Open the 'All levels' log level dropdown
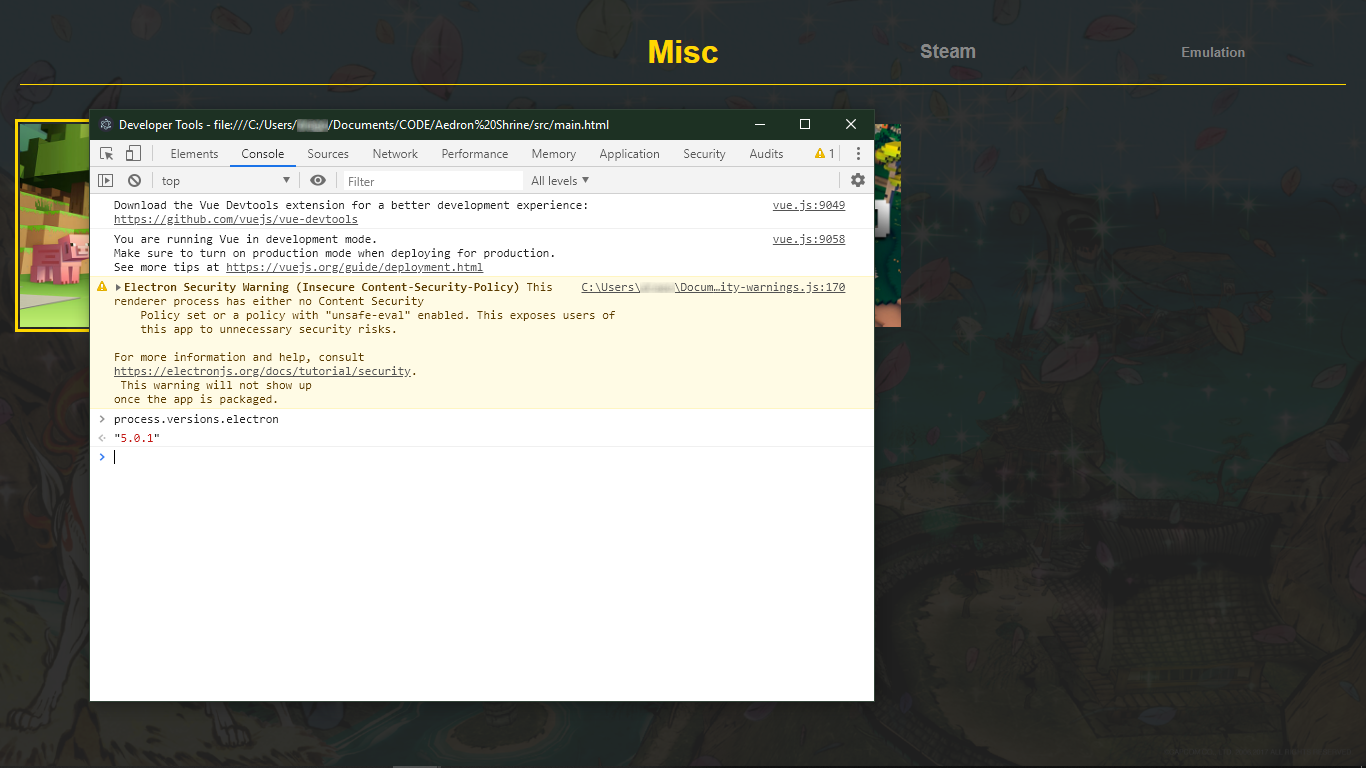The width and height of the screenshot is (1366, 768). tap(560, 180)
